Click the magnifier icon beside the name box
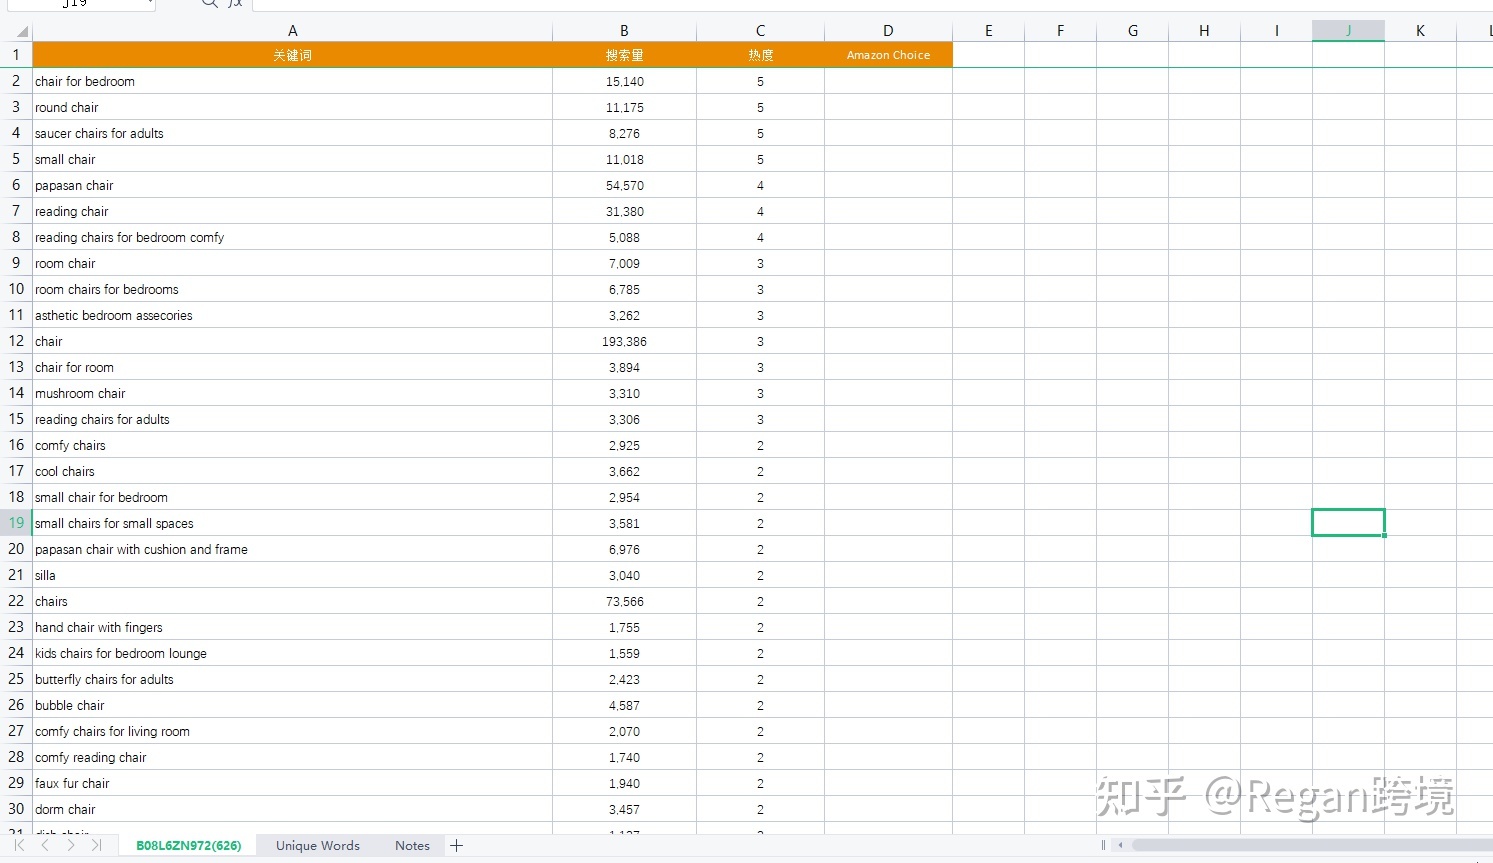 point(209,4)
